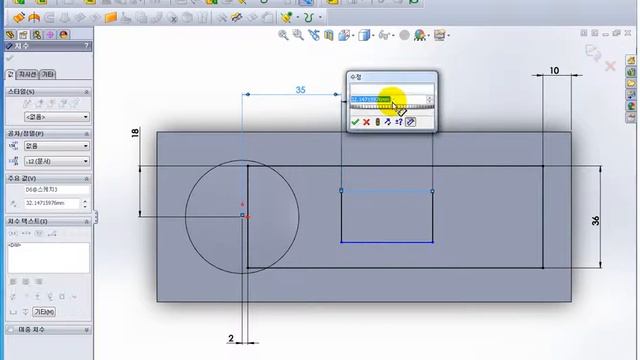Open View Orientation icon in view toolbar

[344, 36]
